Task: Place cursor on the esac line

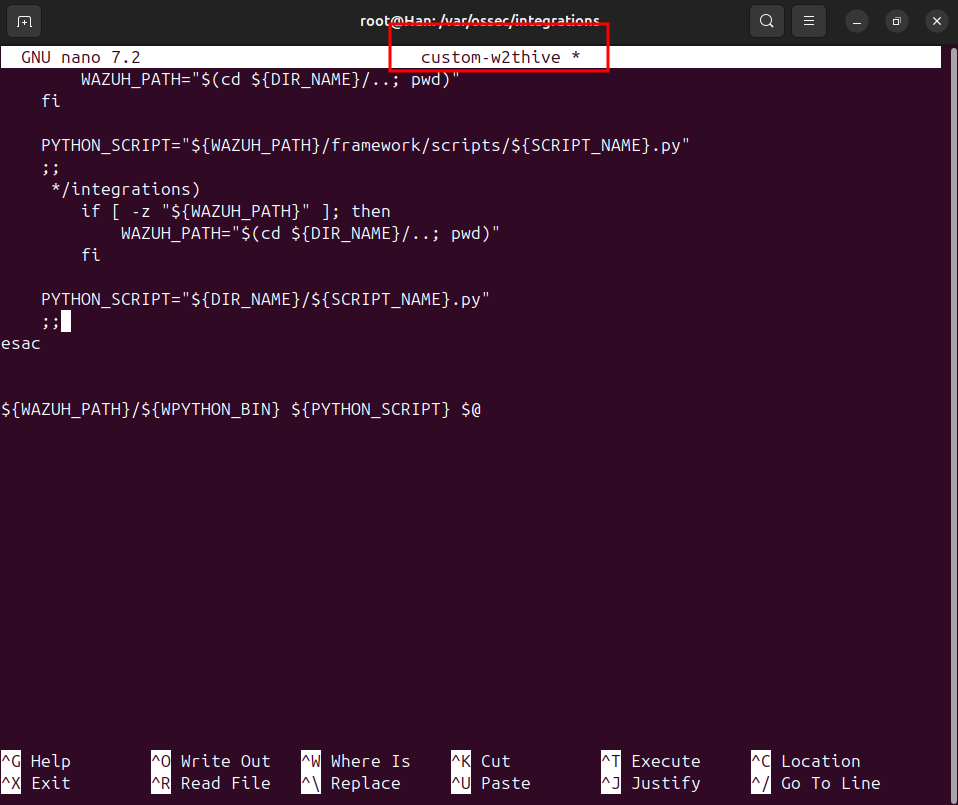Action: click(21, 343)
